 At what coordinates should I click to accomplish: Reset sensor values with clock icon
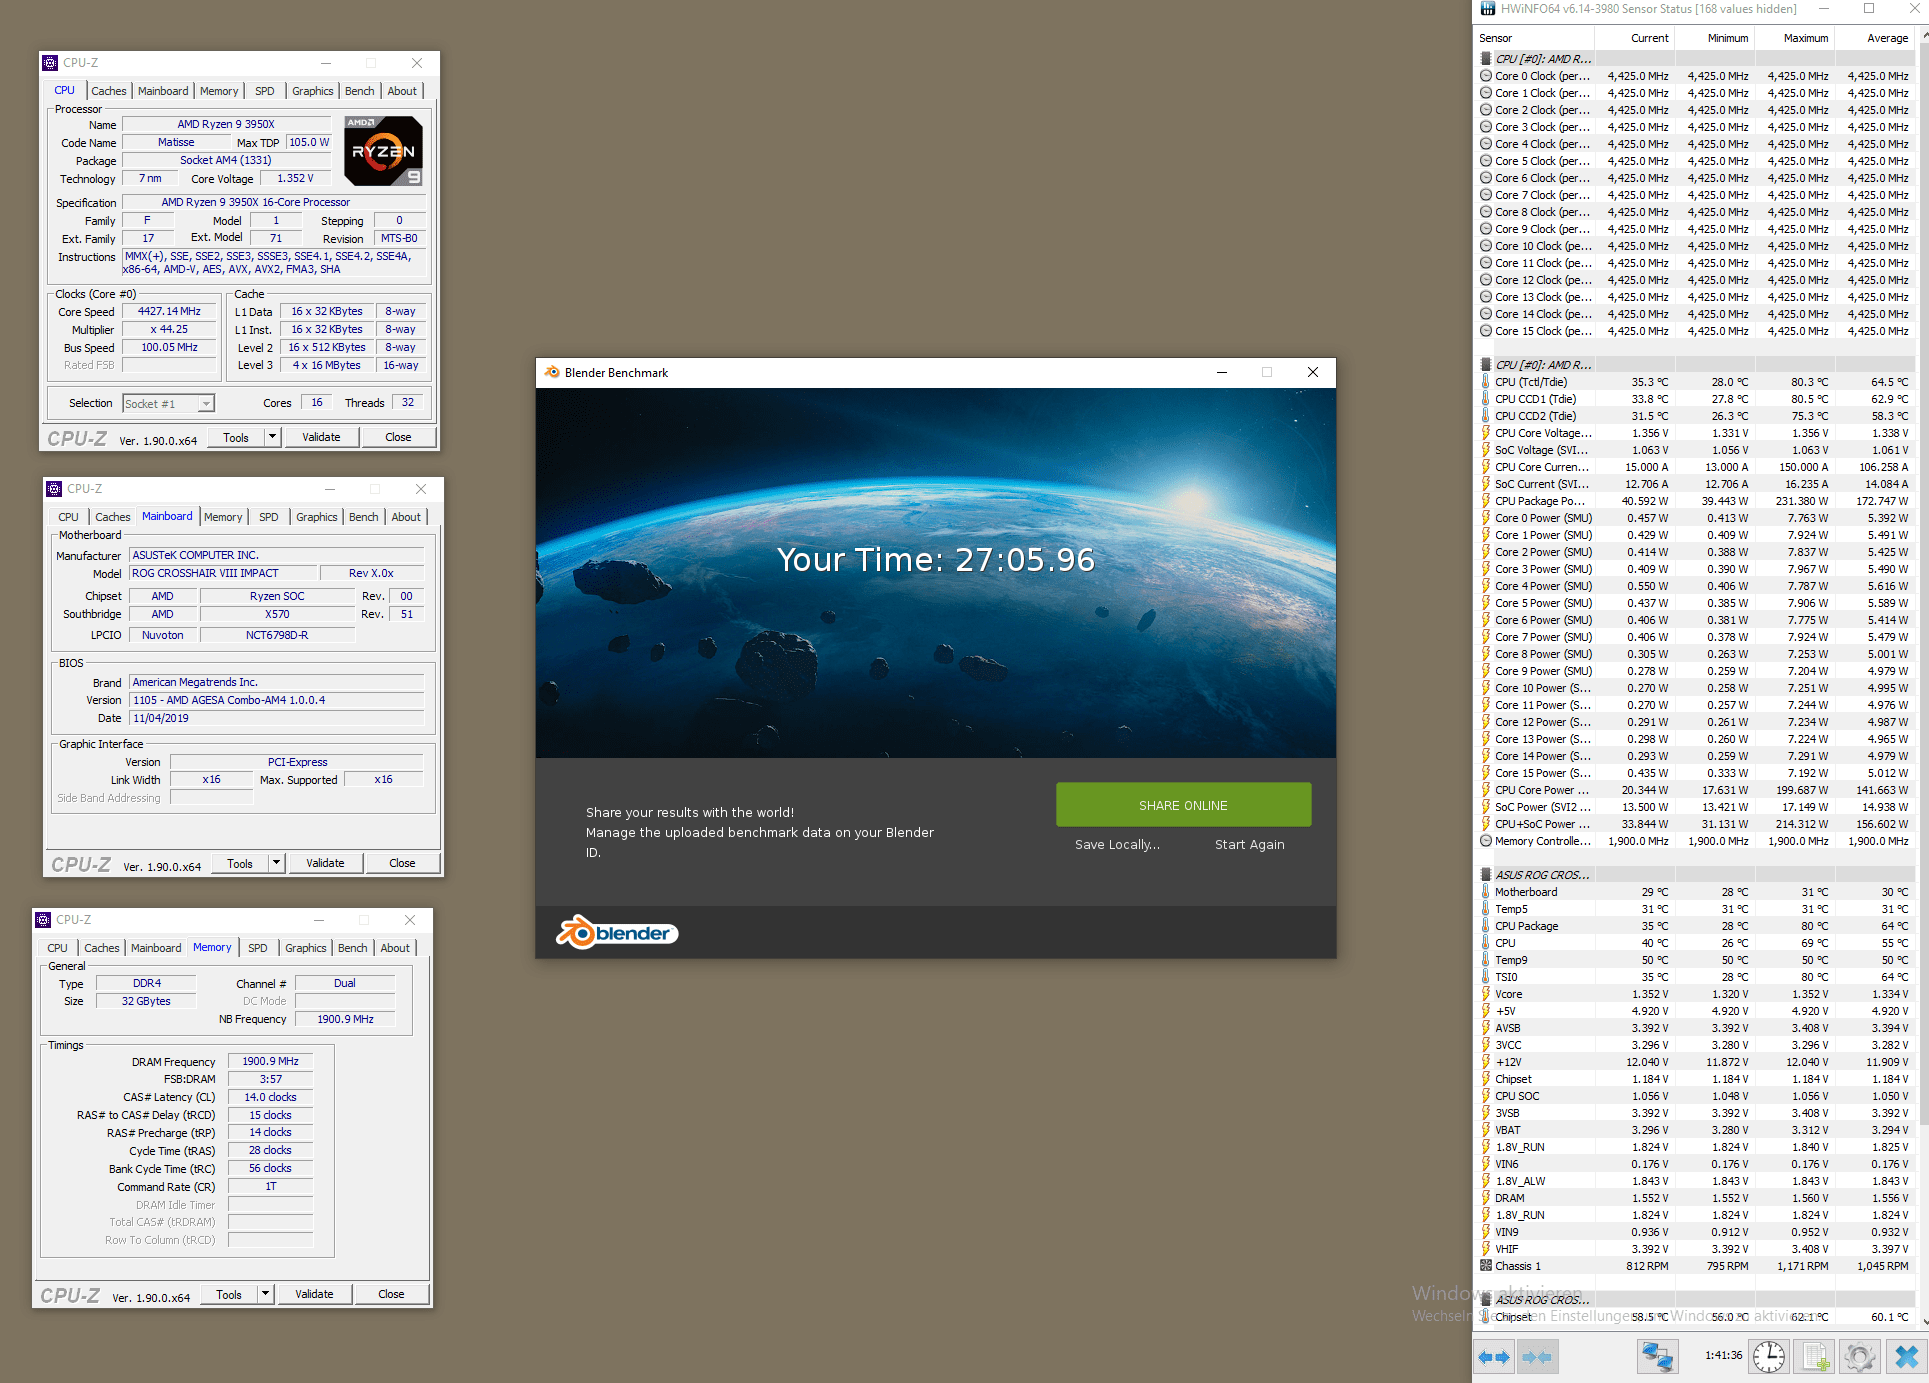[x=1768, y=1357]
